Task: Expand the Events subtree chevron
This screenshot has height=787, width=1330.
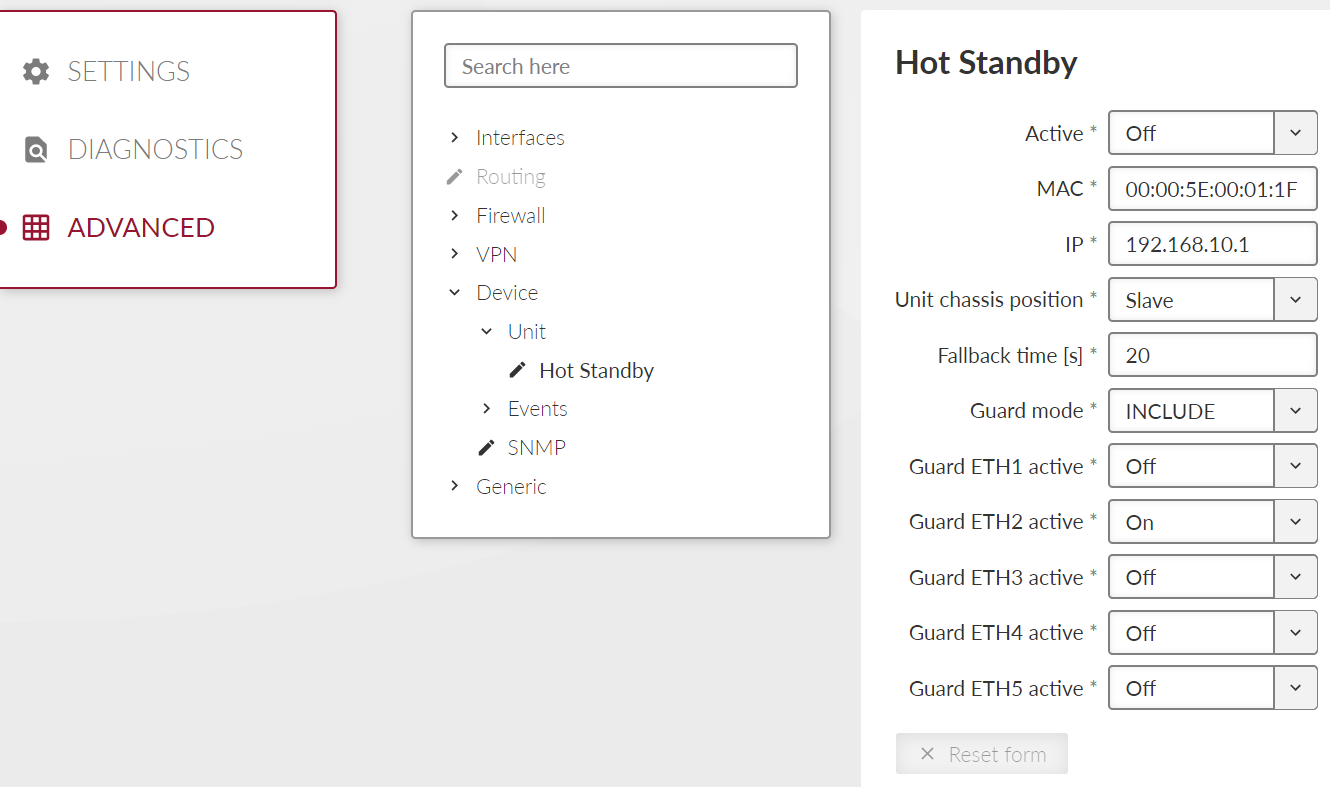Action: tap(486, 409)
